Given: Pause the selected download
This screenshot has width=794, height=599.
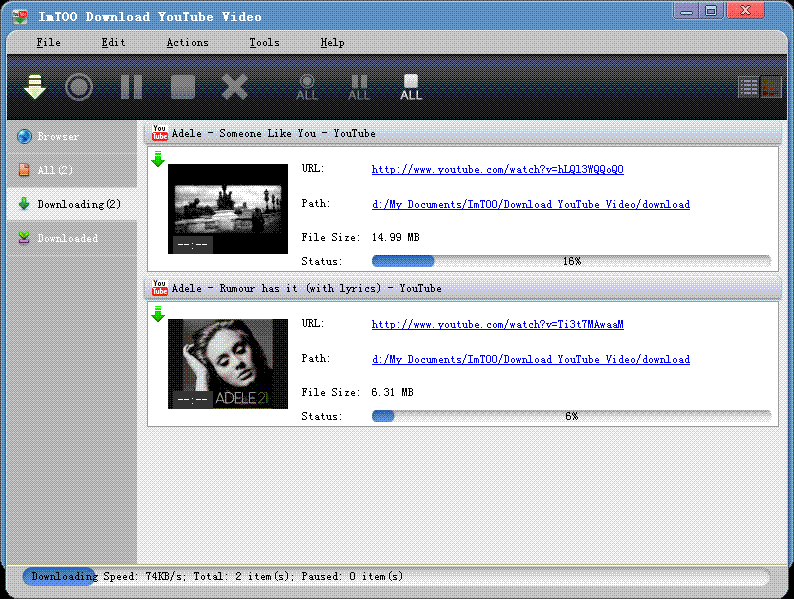Looking at the screenshot, I should pos(132,87).
